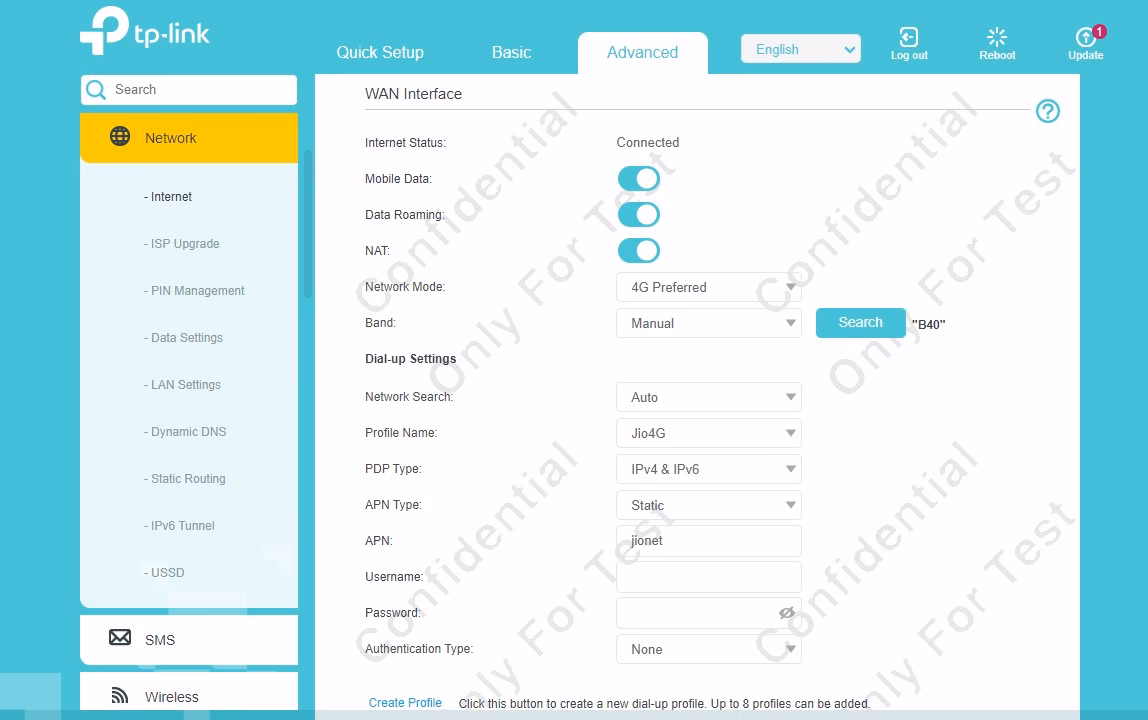Open the language dropdown showing English

[801, 49]
